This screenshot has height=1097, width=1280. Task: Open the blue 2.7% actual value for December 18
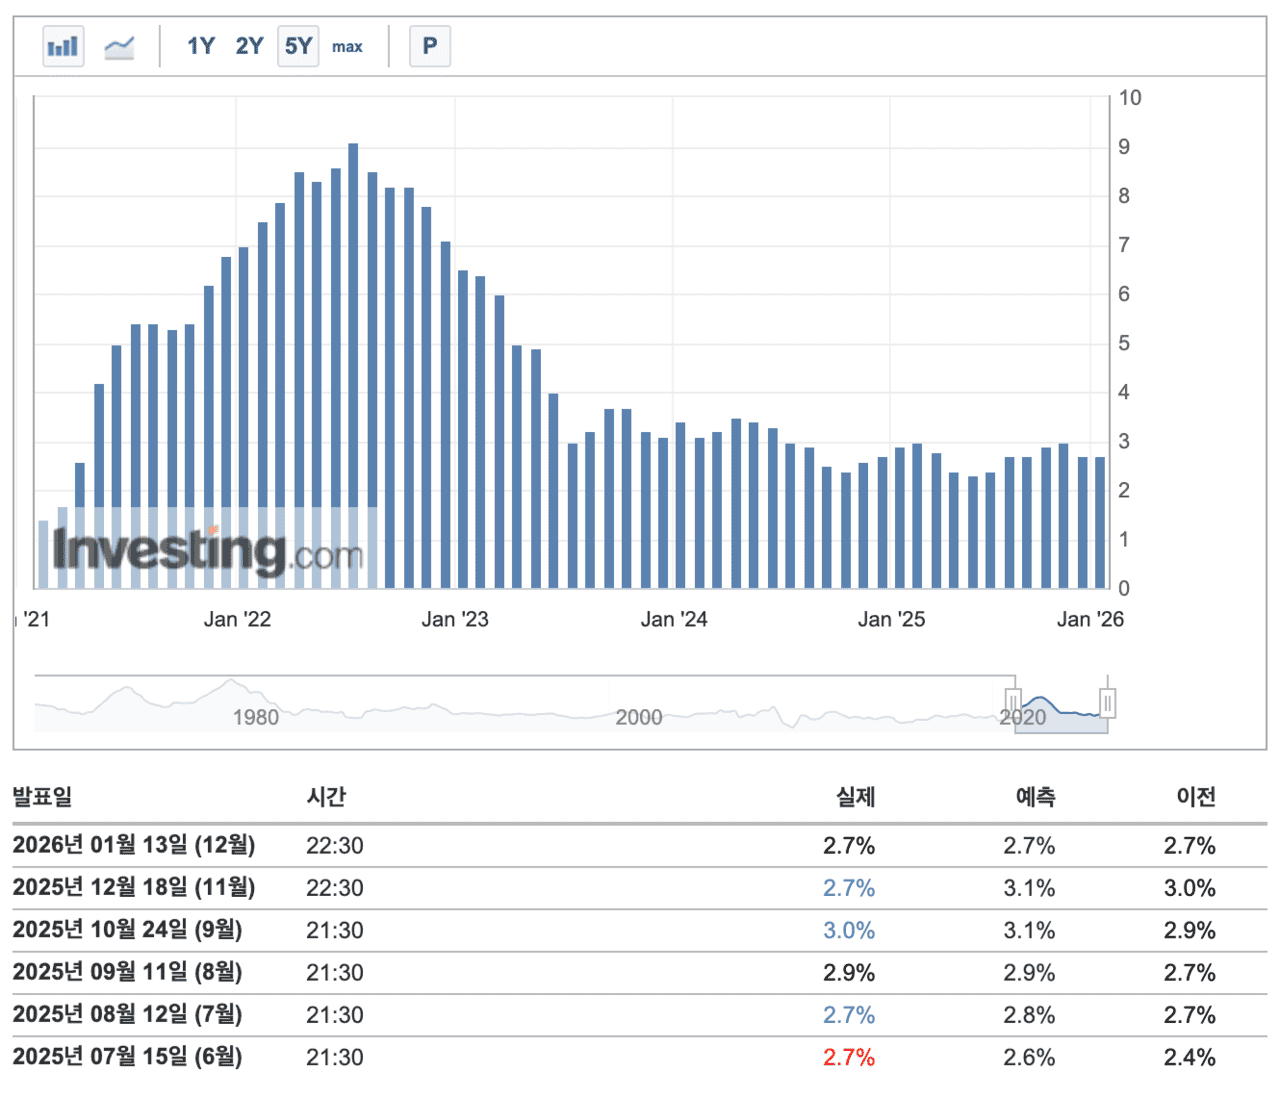(849, 887)
